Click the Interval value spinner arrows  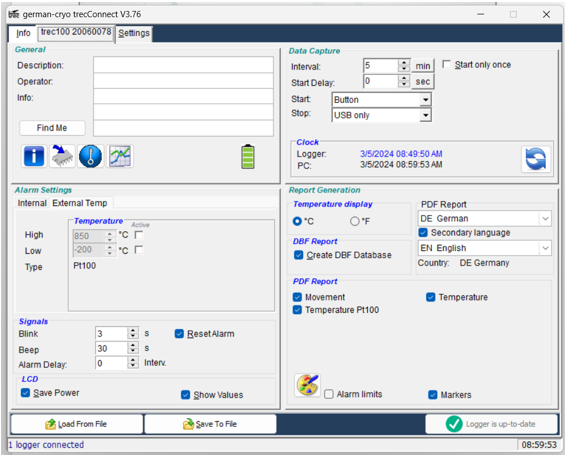pos(404,65)
